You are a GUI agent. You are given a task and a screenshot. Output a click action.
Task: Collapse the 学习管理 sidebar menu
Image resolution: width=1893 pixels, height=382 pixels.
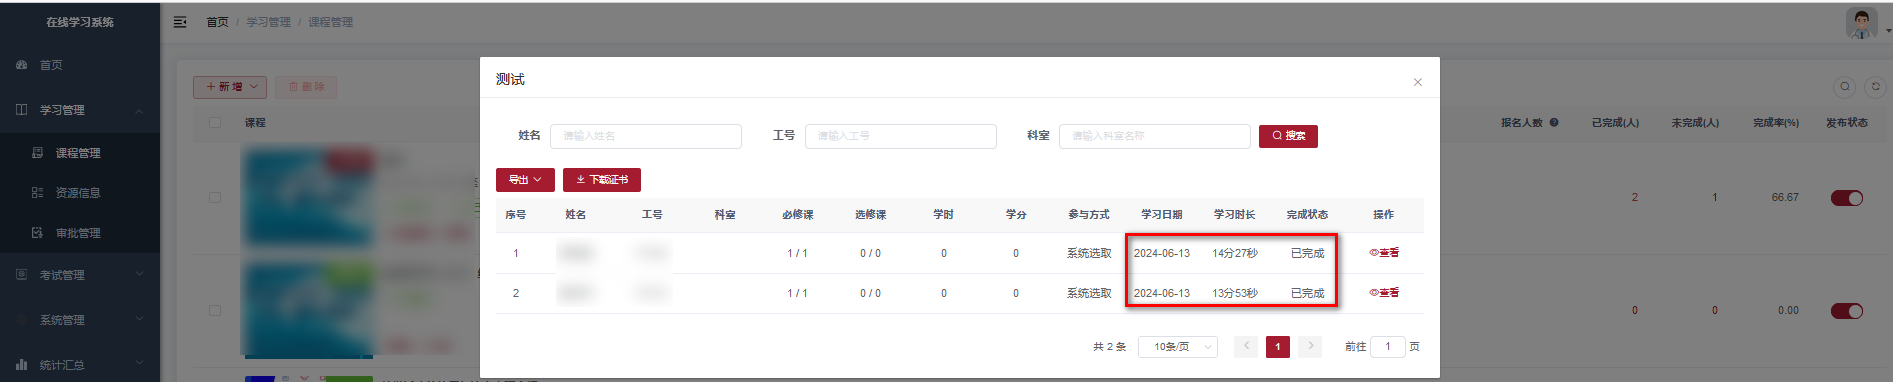(x=80, y=110)
